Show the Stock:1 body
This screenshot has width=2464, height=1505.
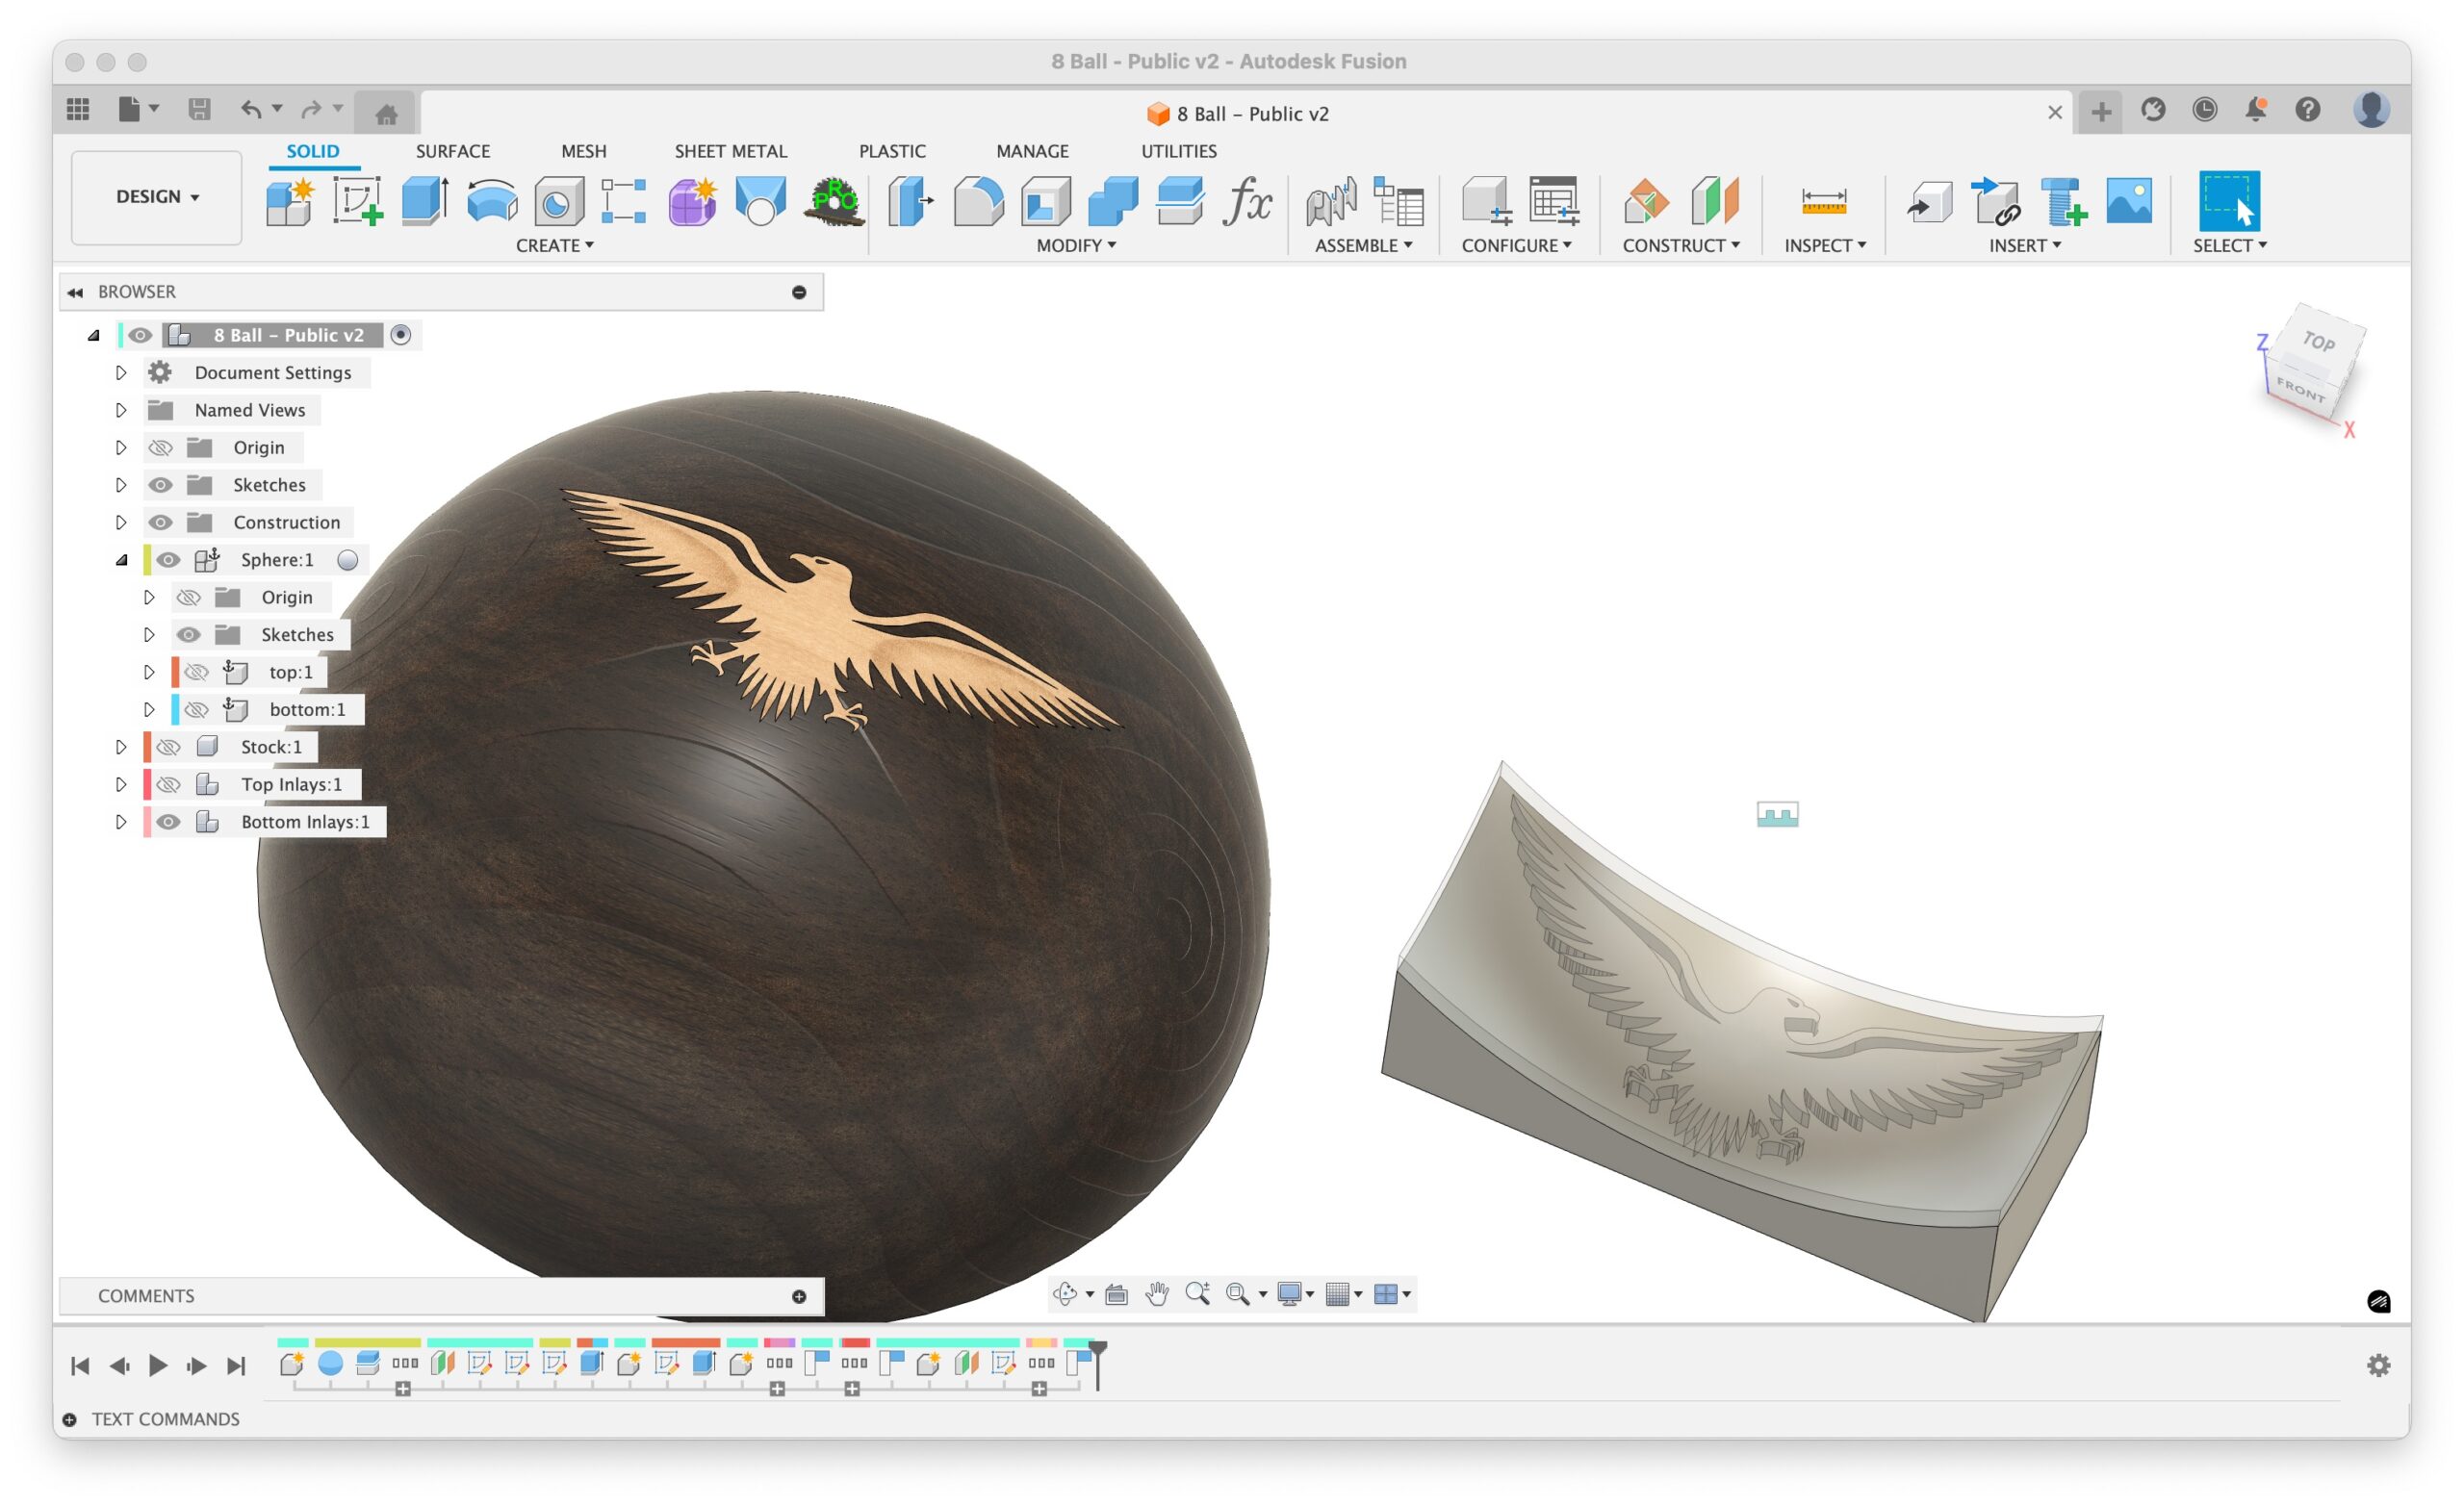pos(168,747)
